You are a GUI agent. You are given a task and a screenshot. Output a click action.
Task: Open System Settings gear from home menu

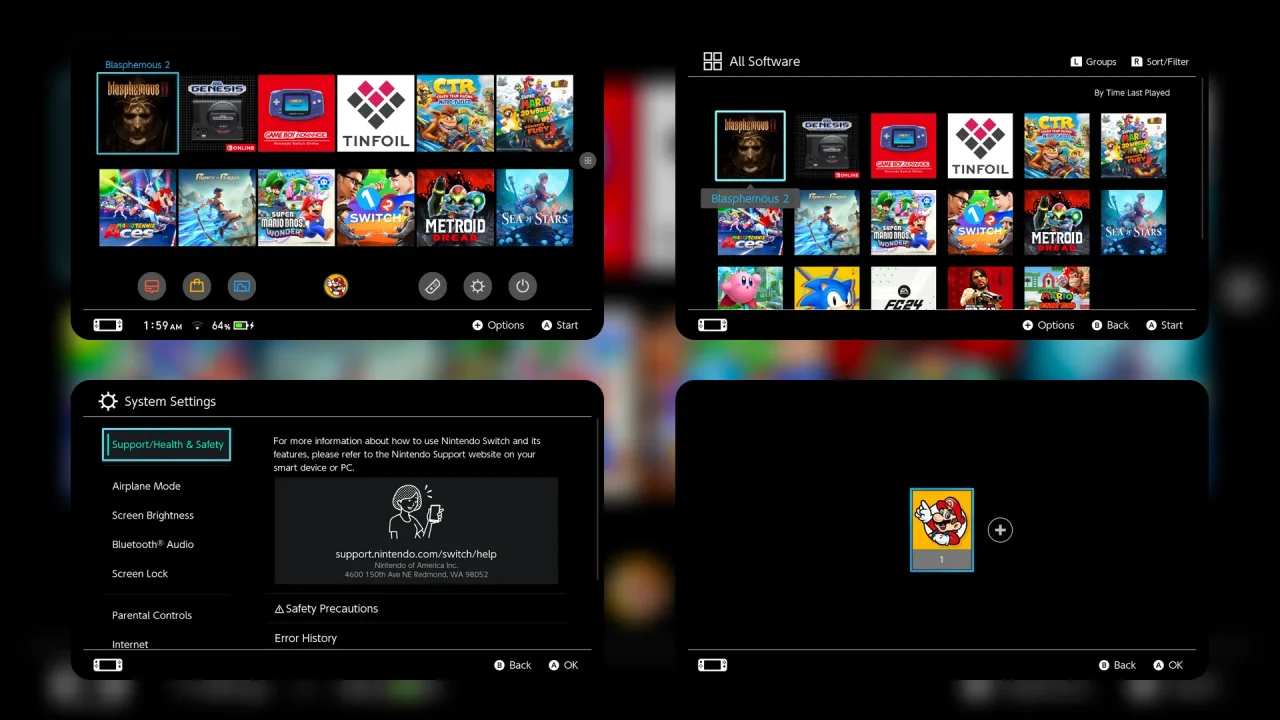(x=478, y=286)
